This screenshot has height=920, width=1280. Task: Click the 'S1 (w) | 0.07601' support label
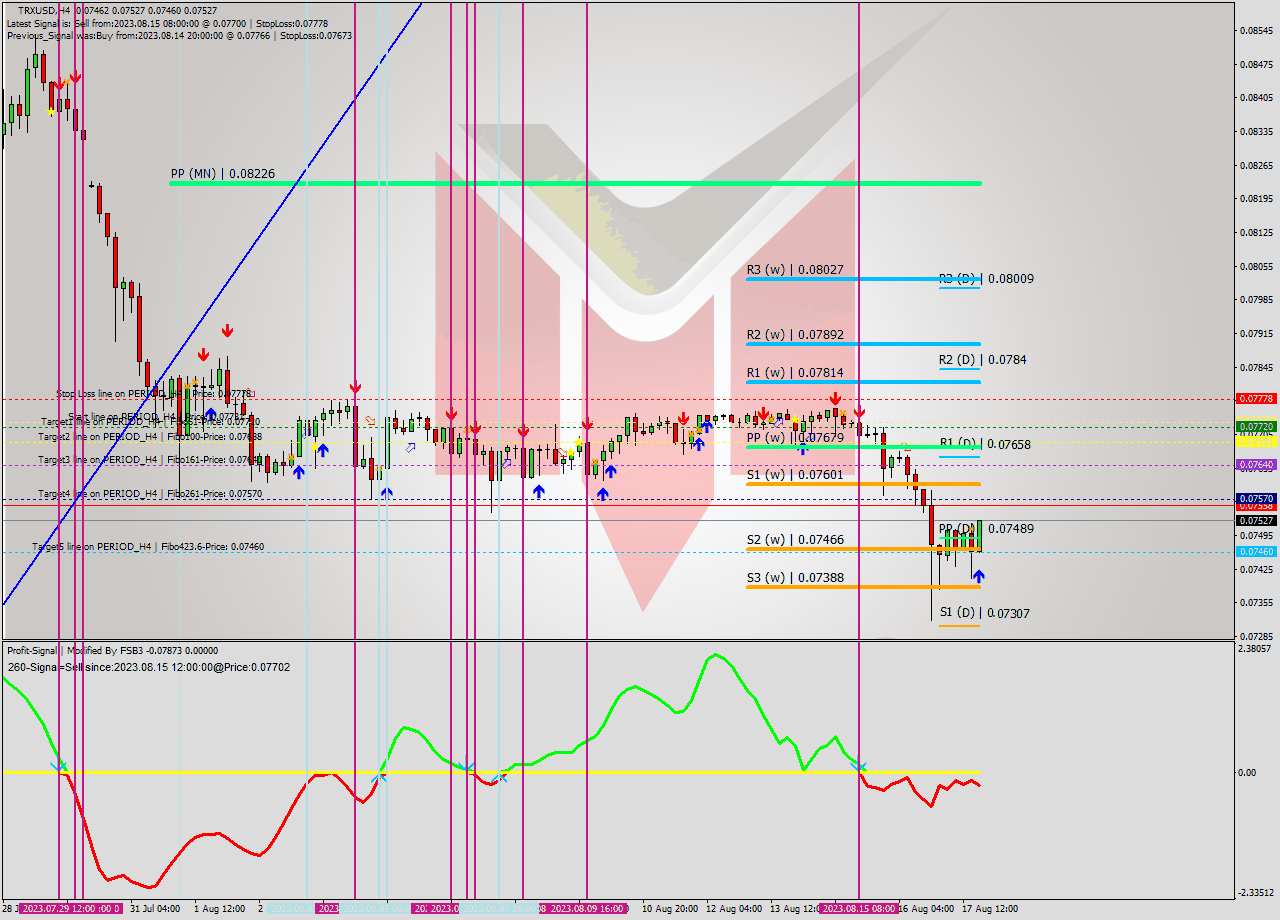coord(795,474)
